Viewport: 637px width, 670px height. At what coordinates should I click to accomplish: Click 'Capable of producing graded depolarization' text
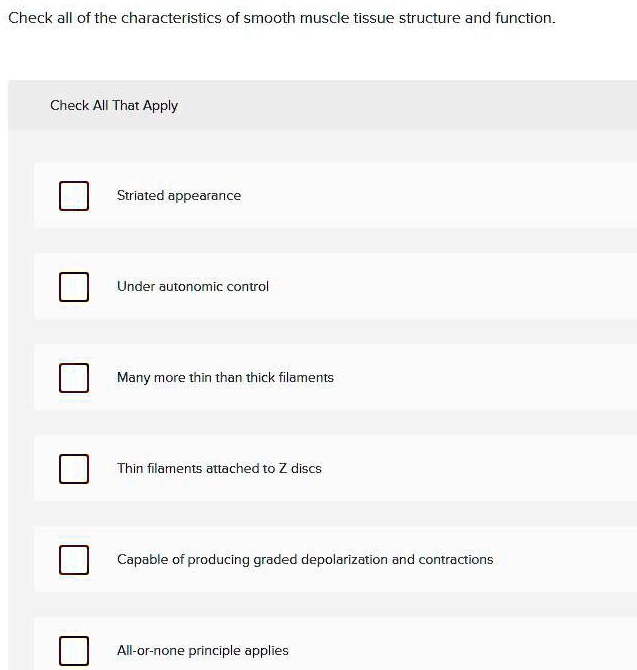[x=305, y=560]
